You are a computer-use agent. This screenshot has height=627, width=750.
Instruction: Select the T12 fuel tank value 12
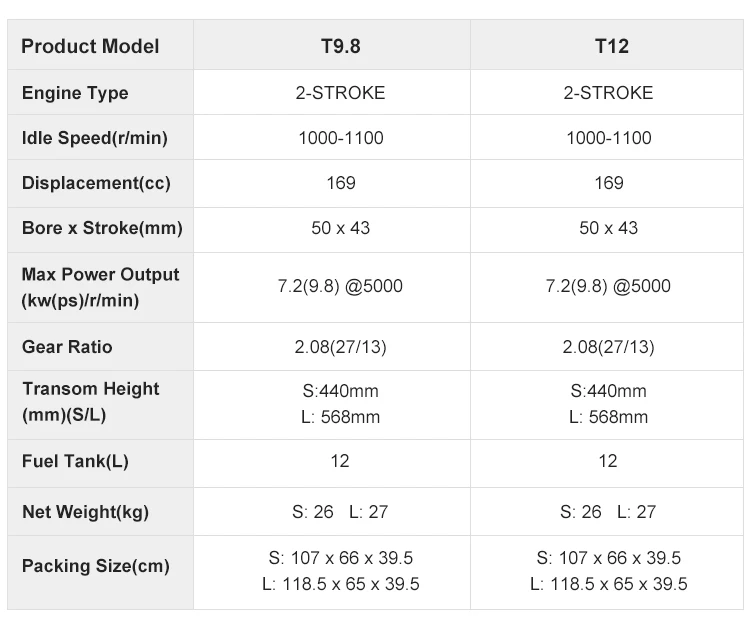(x=608, y=461)
